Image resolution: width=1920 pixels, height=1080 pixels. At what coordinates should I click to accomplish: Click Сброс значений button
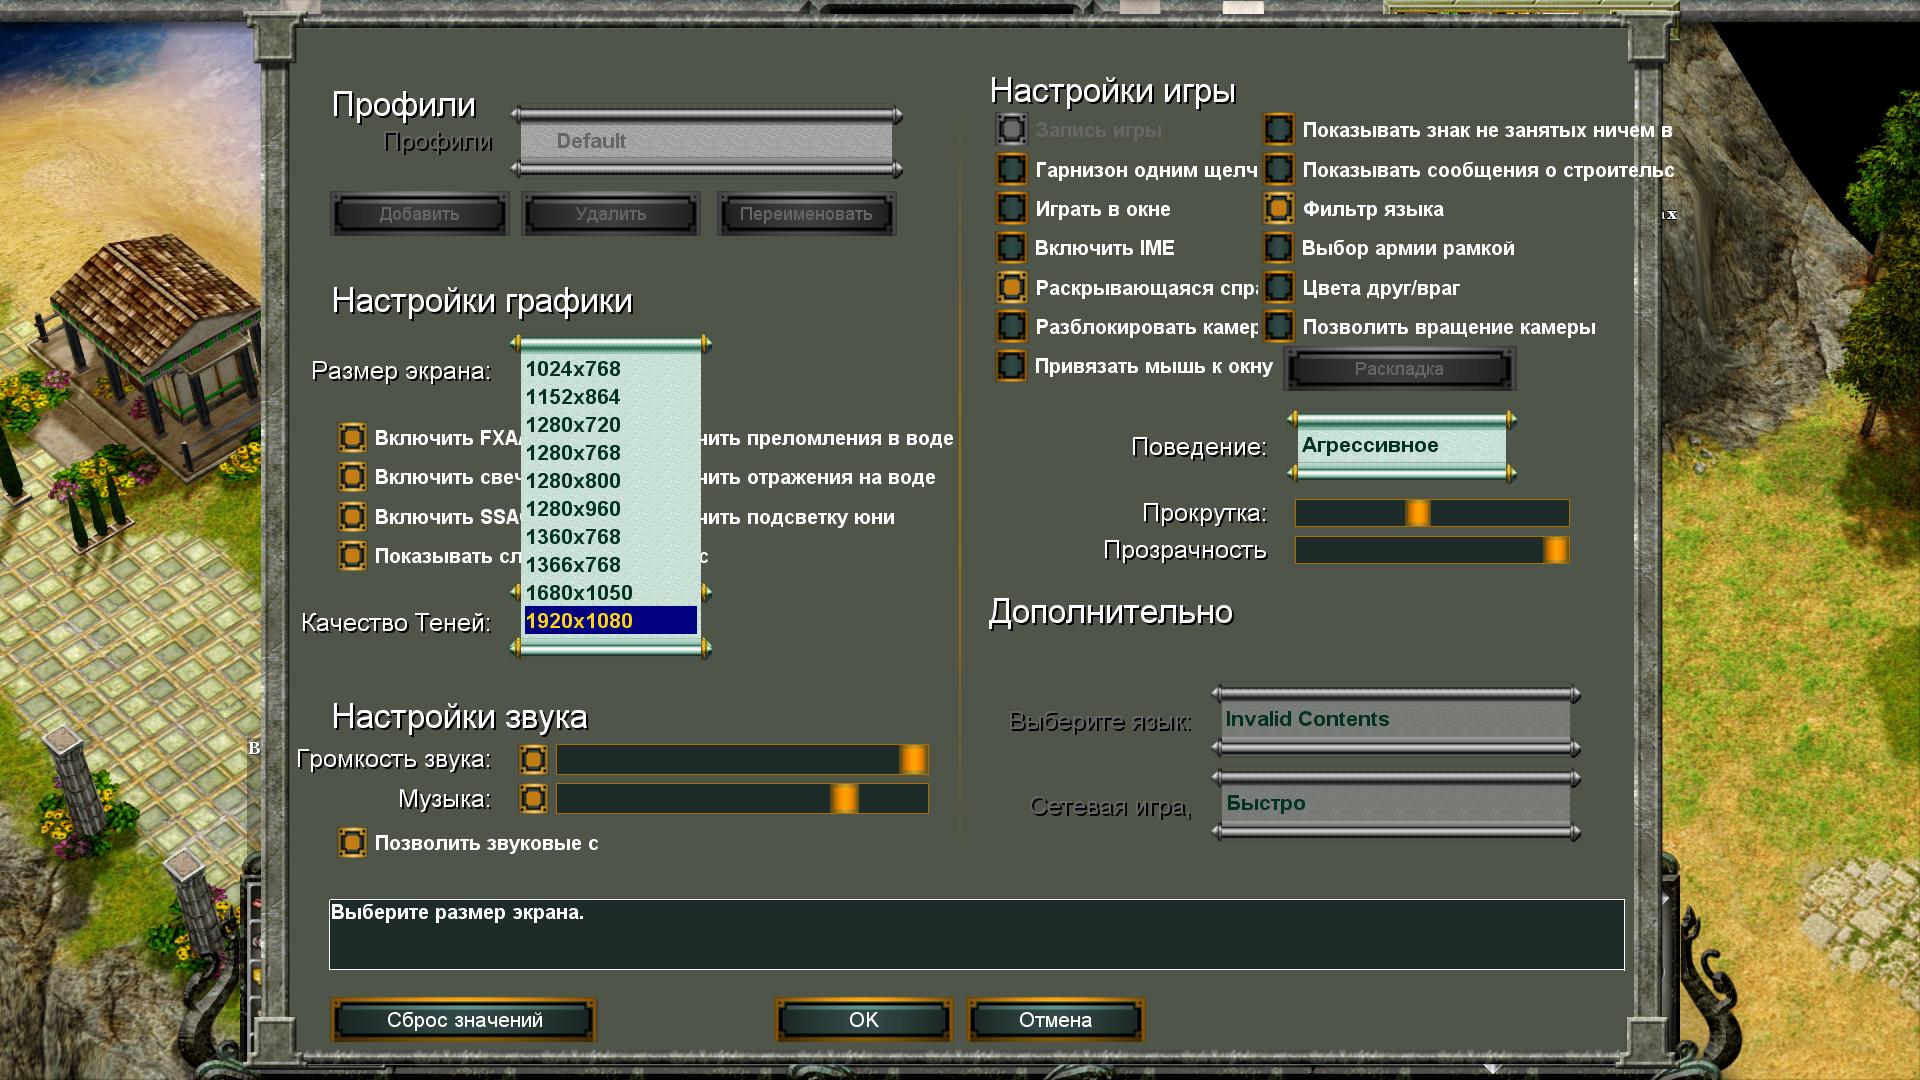tap(465, 1020)
